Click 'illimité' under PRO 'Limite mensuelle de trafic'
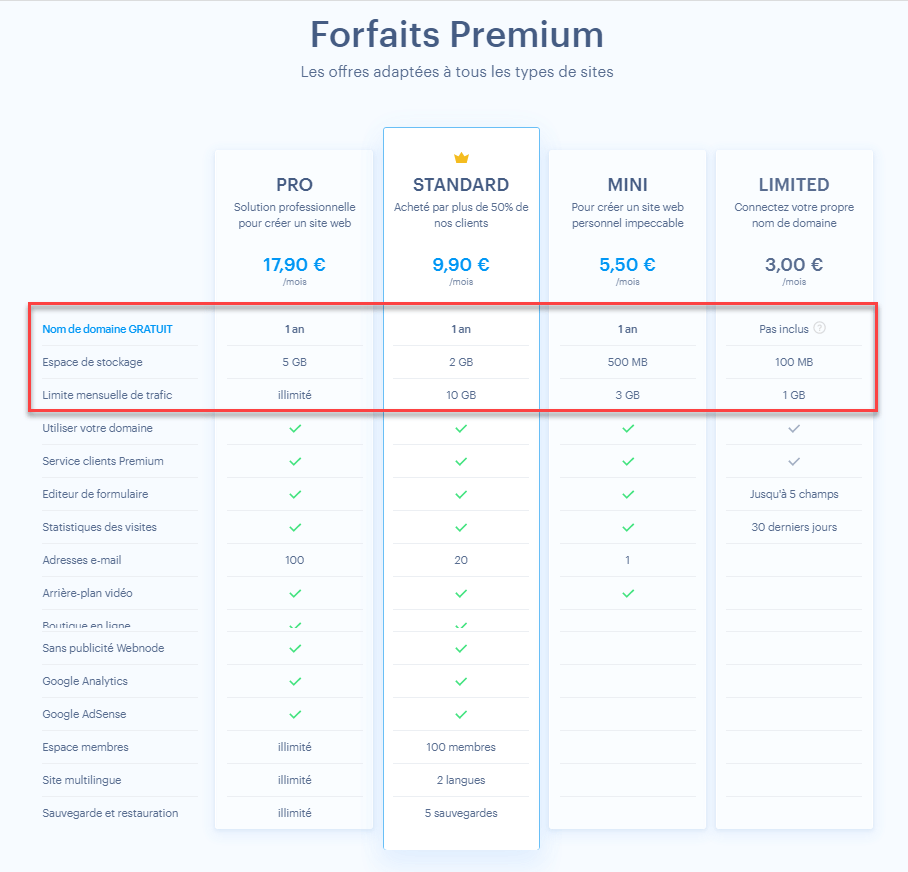Viewport: 908px width, 872px height. 294,395
